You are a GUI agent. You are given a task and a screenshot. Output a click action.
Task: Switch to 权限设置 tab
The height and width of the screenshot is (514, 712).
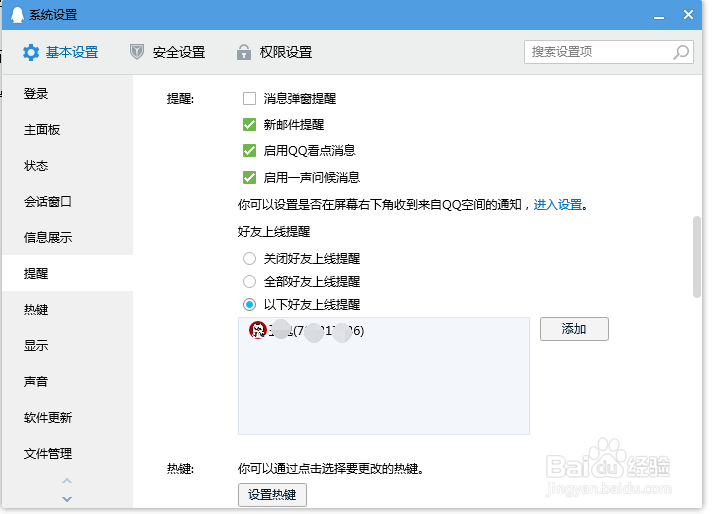click(275, 52)
